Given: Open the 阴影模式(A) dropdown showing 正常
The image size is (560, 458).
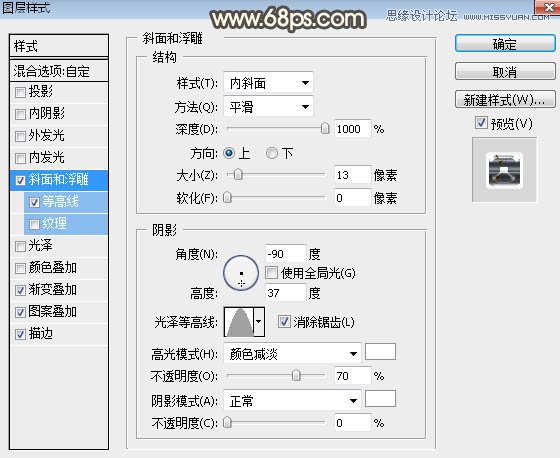Looking at the screenshot, I should (x=292, y=401).
